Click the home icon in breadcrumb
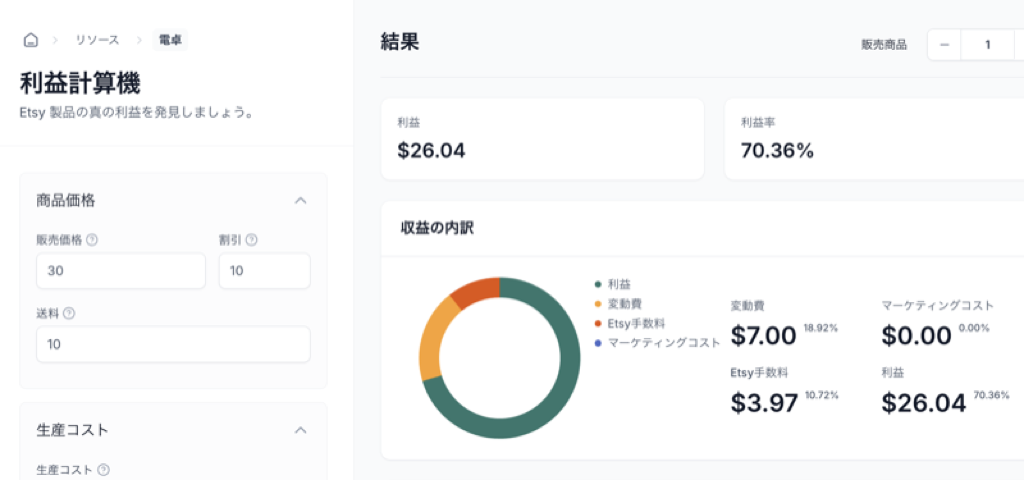The width and height of the screenshot is (1024, 480). 31,40
